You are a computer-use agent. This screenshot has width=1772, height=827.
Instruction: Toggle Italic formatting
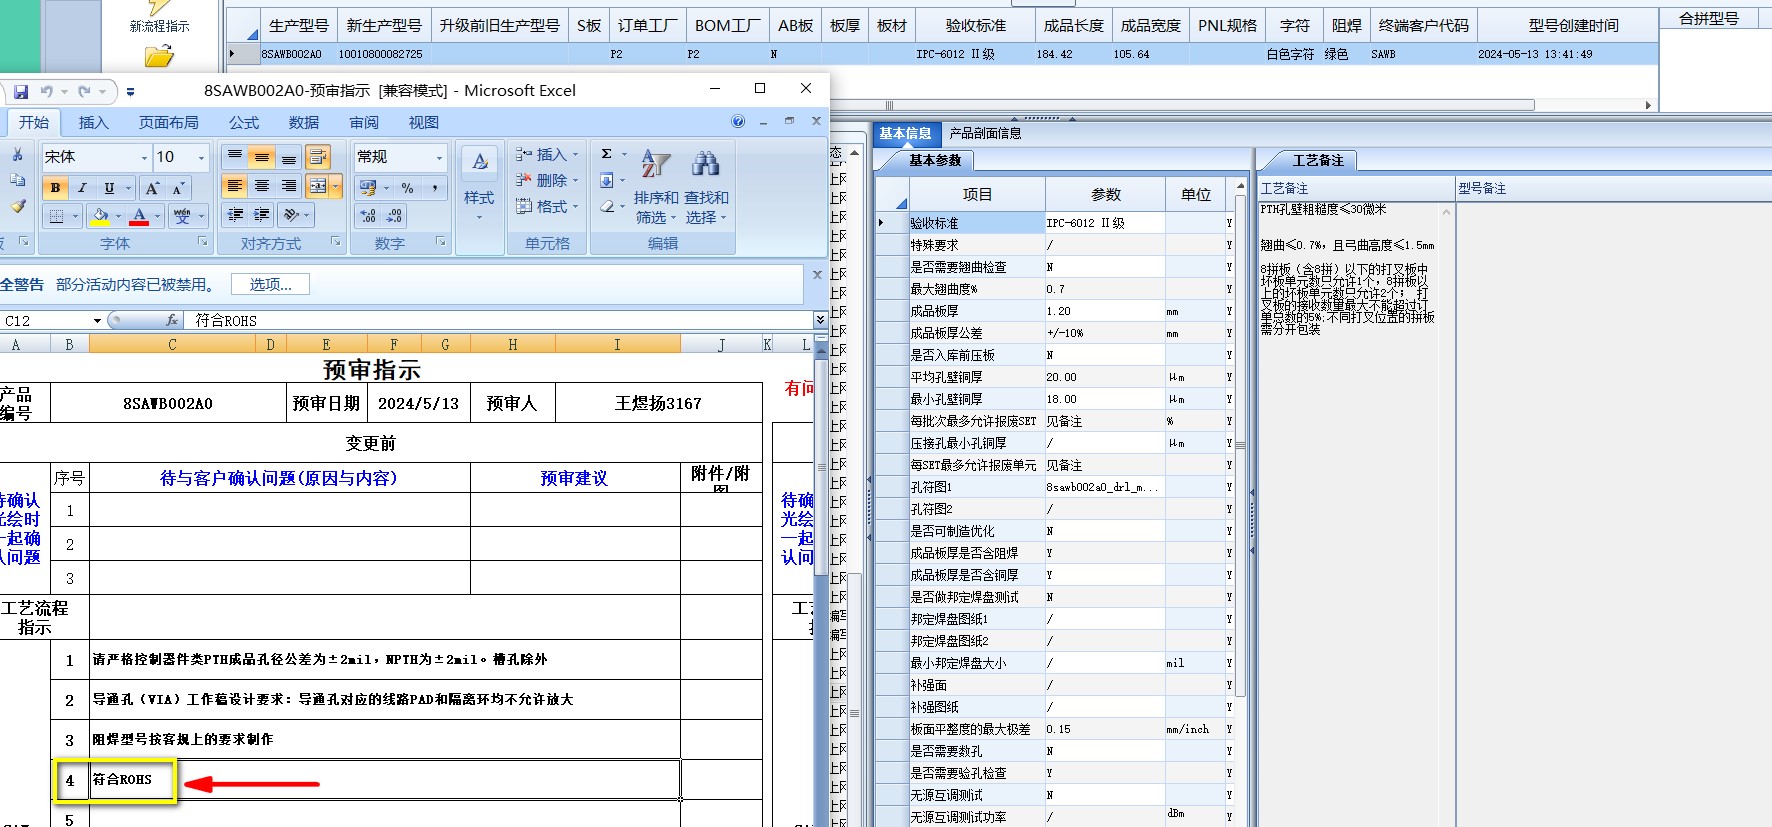tap(82, 188)
